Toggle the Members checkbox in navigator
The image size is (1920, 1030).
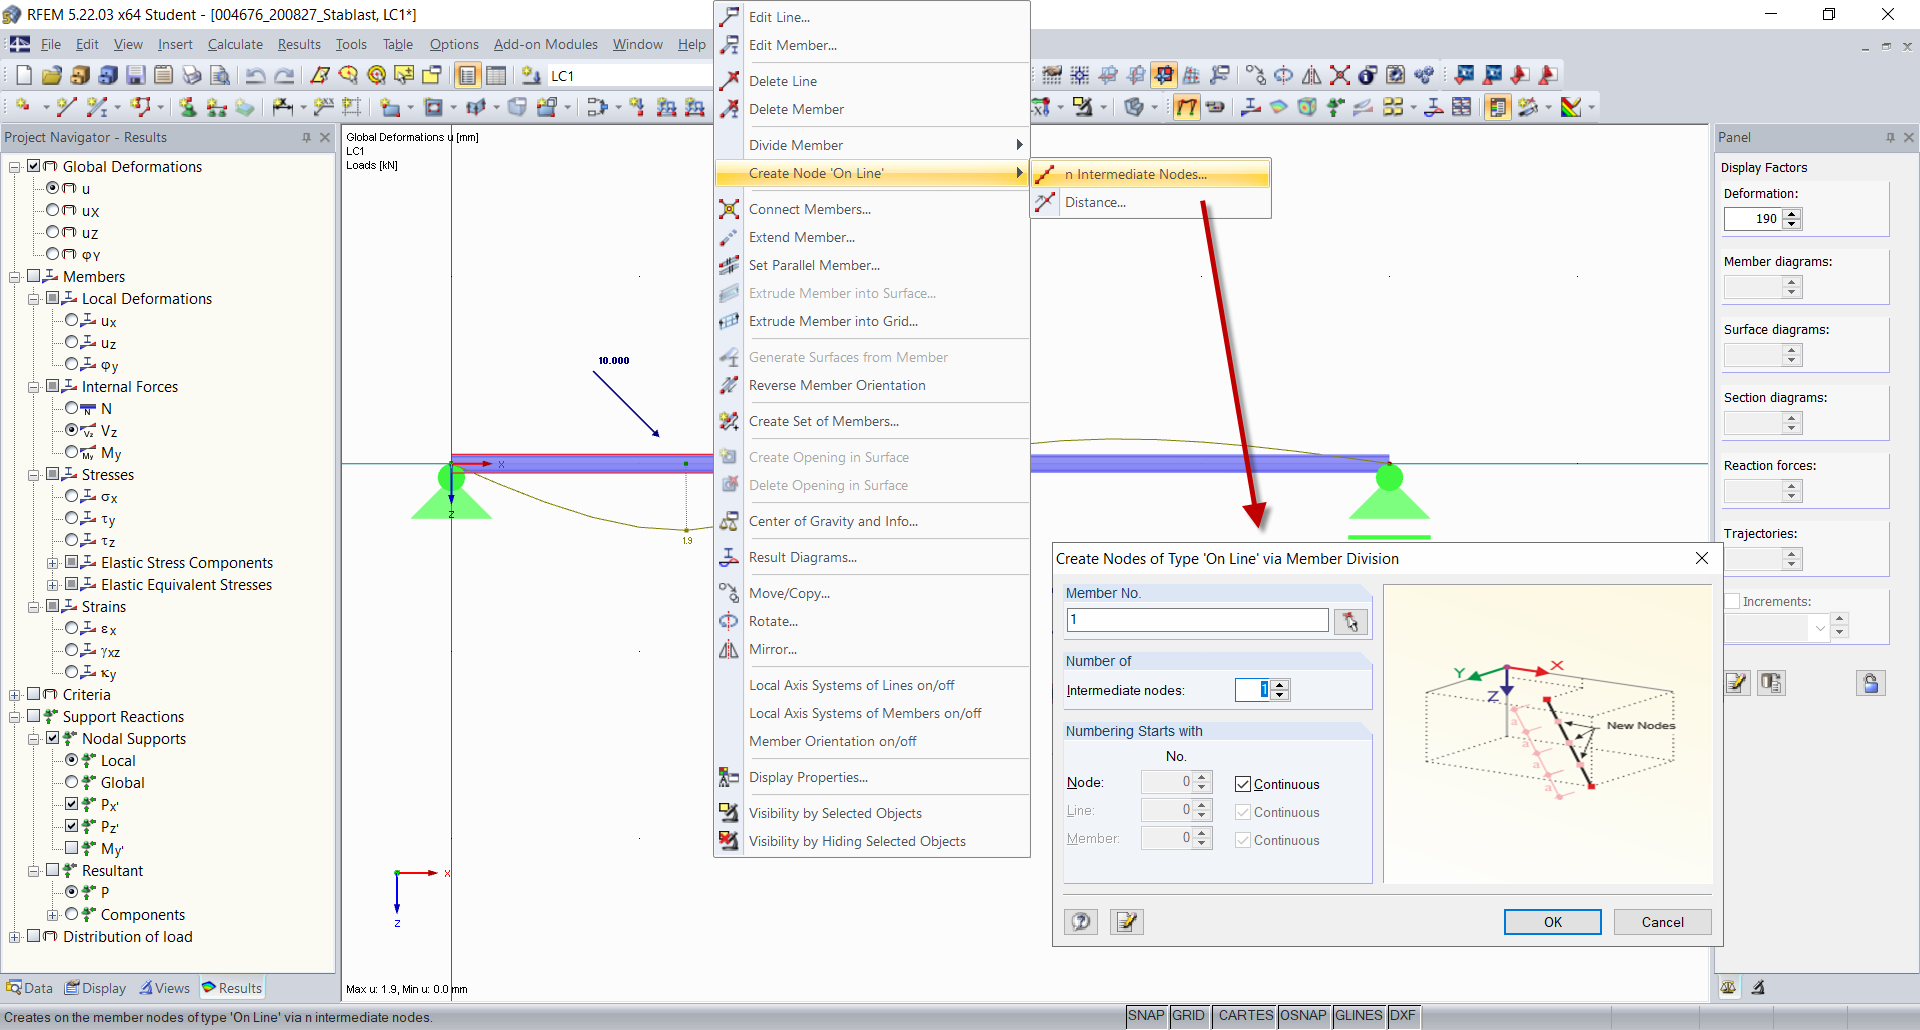(33, 276)
